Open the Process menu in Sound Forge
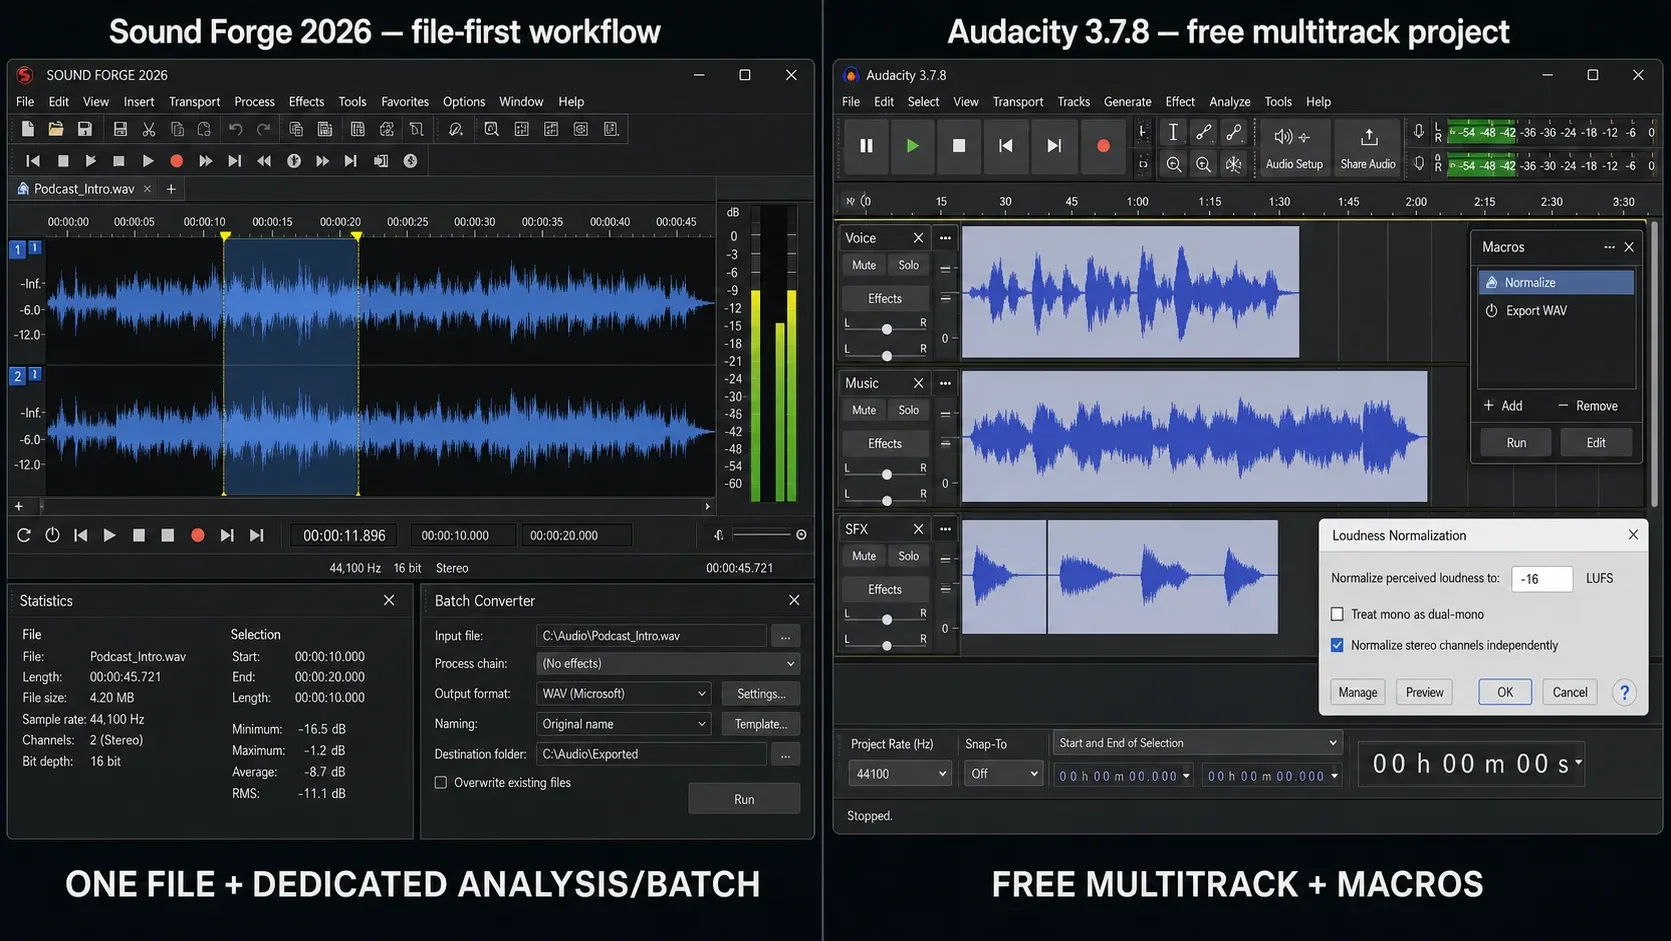This screenshot has height=941, width=1671. [x=254, y=102]
